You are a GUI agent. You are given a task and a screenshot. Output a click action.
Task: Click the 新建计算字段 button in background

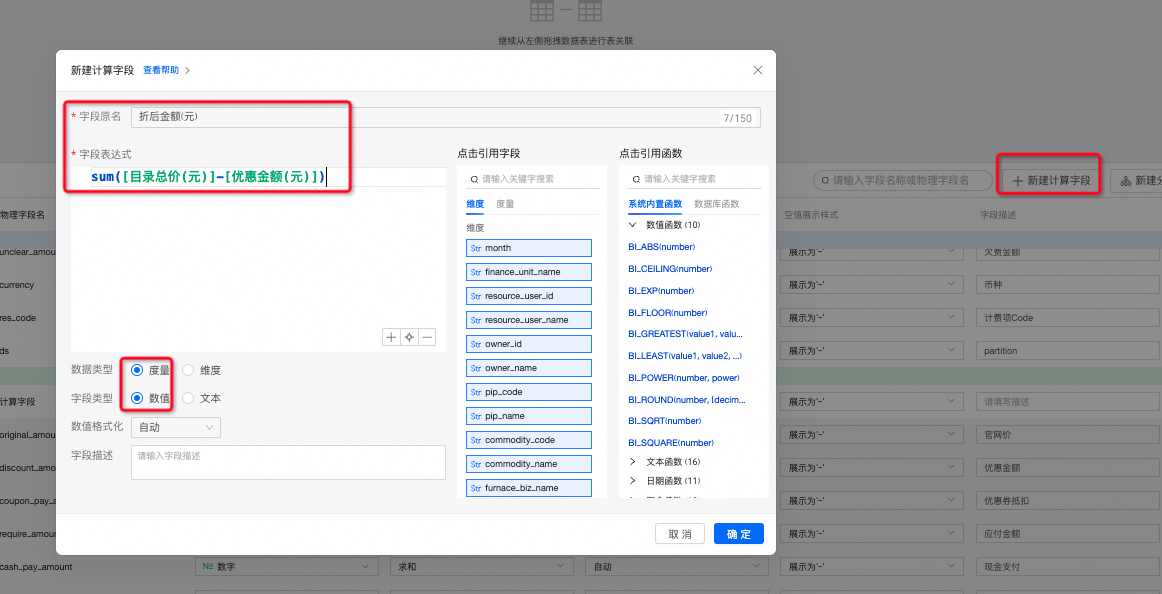click(1051, 181)
